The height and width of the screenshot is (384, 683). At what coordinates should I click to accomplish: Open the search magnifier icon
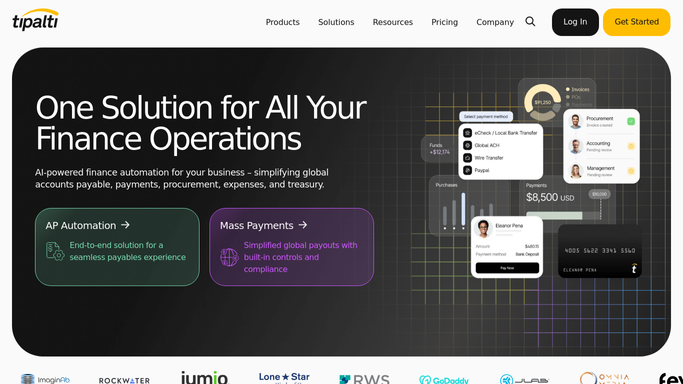pos(530,21)
